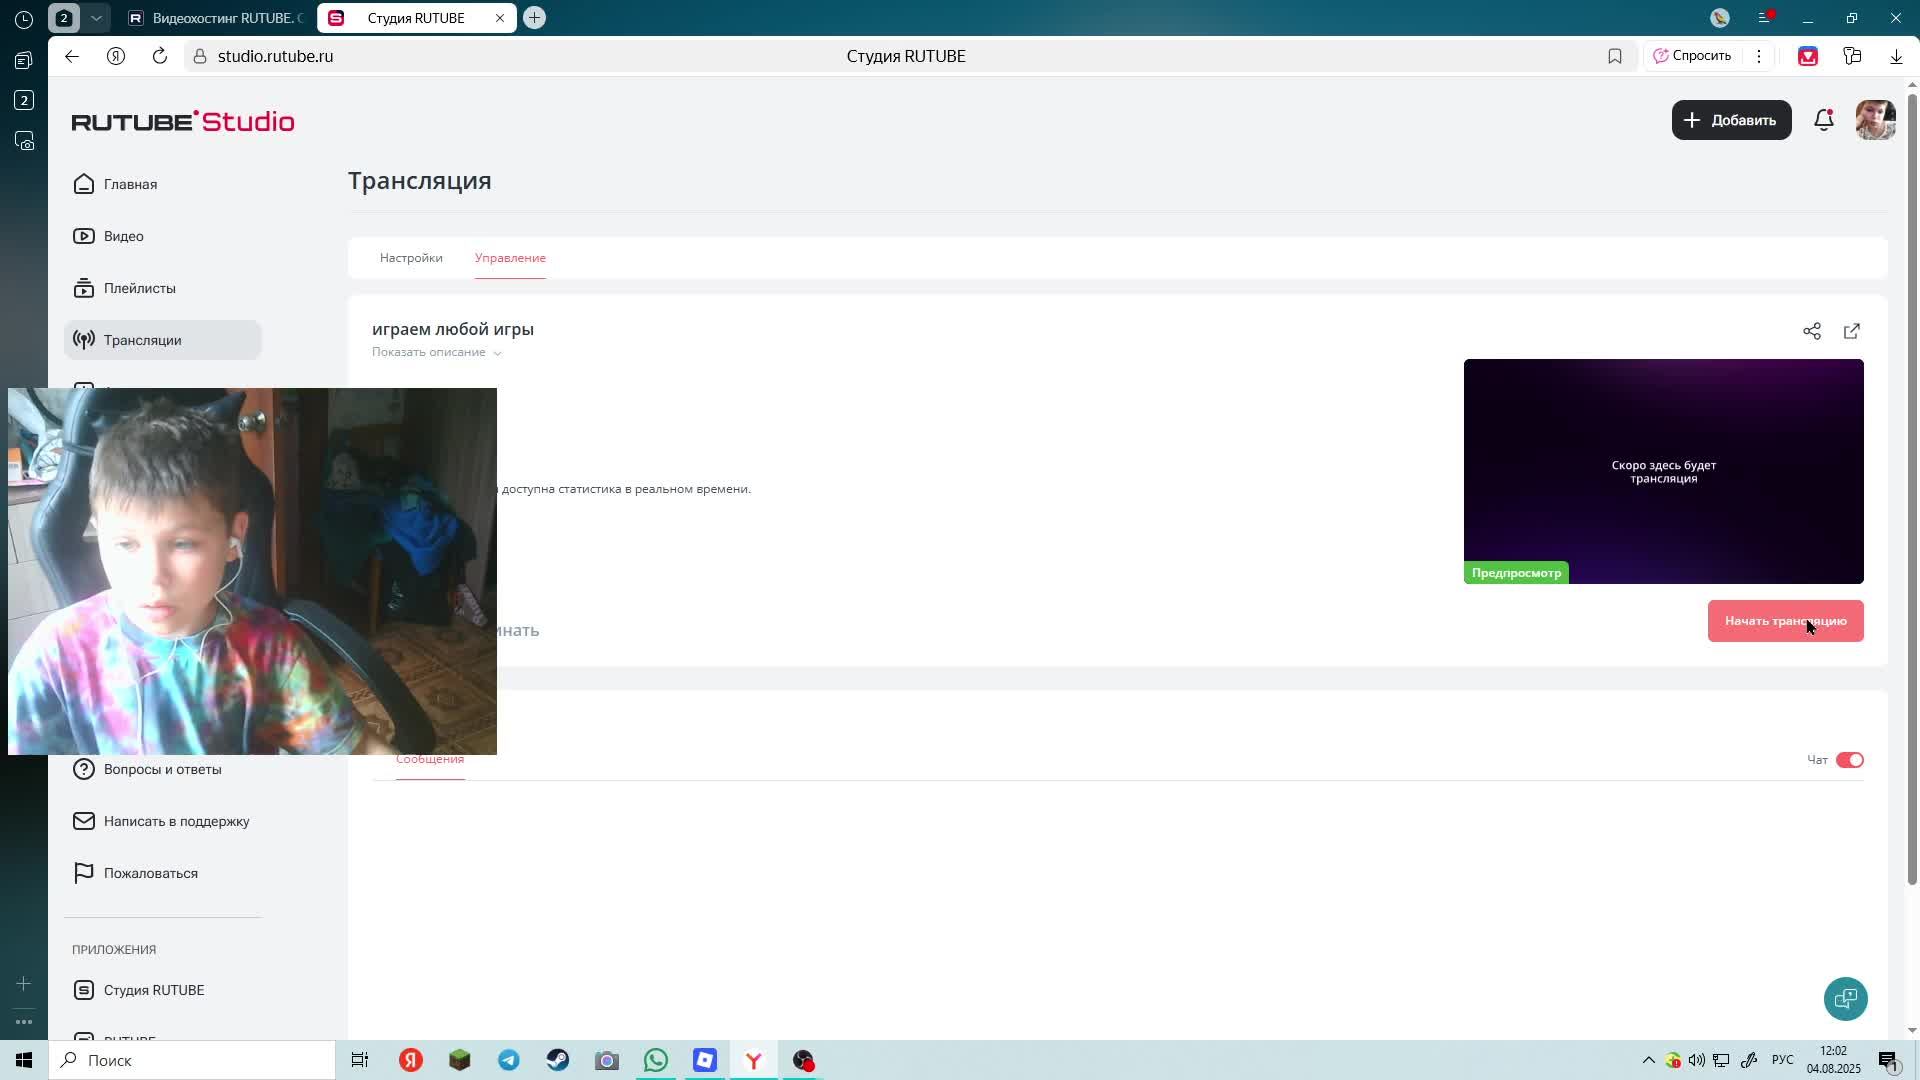The height and width of the screenshot is (1080, 1920).
Task: Open the tab group dropdown arrow
Action: click(x=96, y=18)
